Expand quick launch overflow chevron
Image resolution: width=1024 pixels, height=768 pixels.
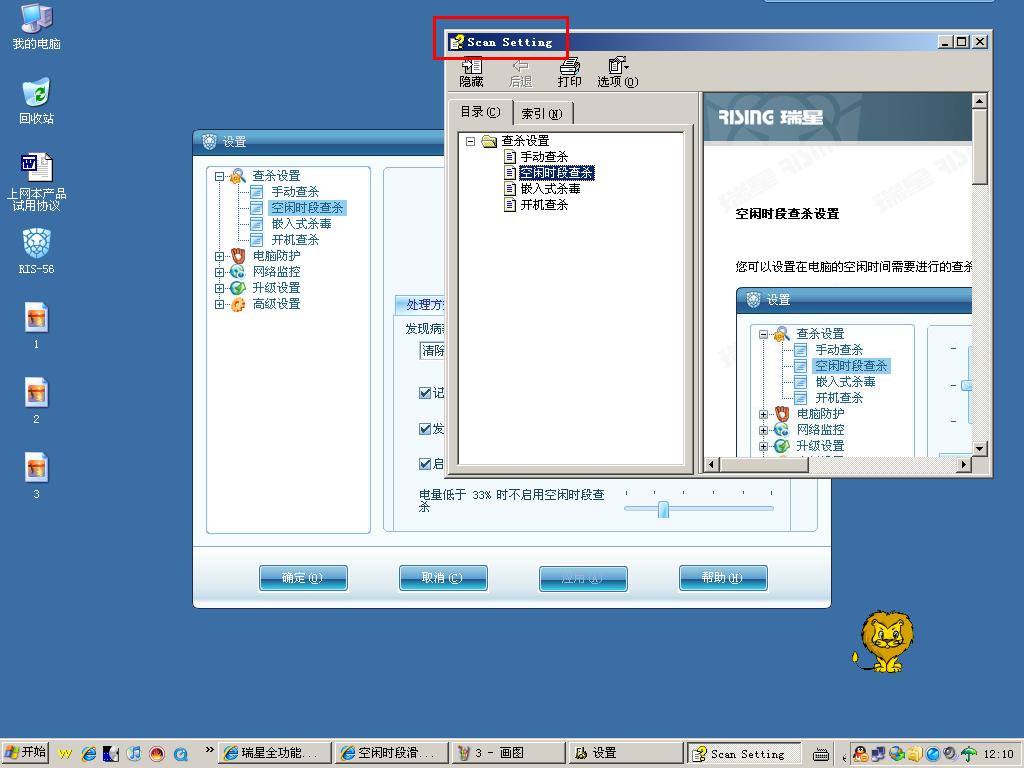point(209,750)
